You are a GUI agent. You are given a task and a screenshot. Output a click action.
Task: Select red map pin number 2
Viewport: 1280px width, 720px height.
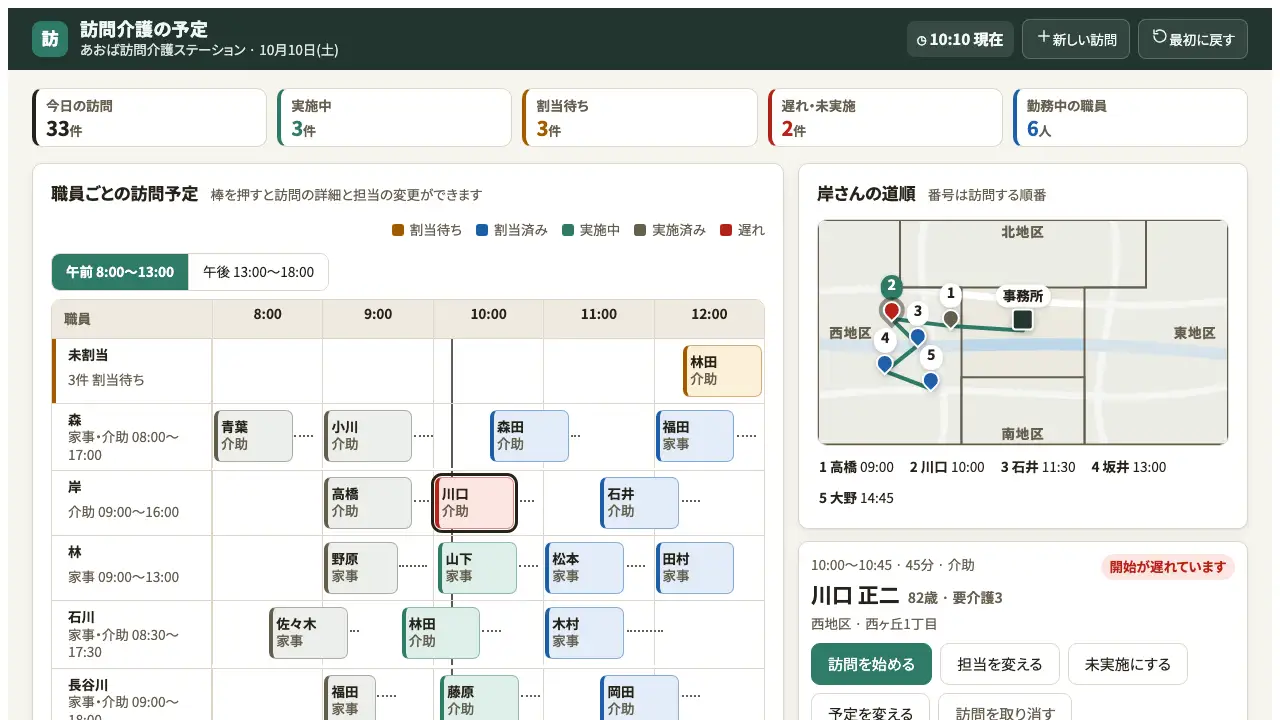[891, 311]
